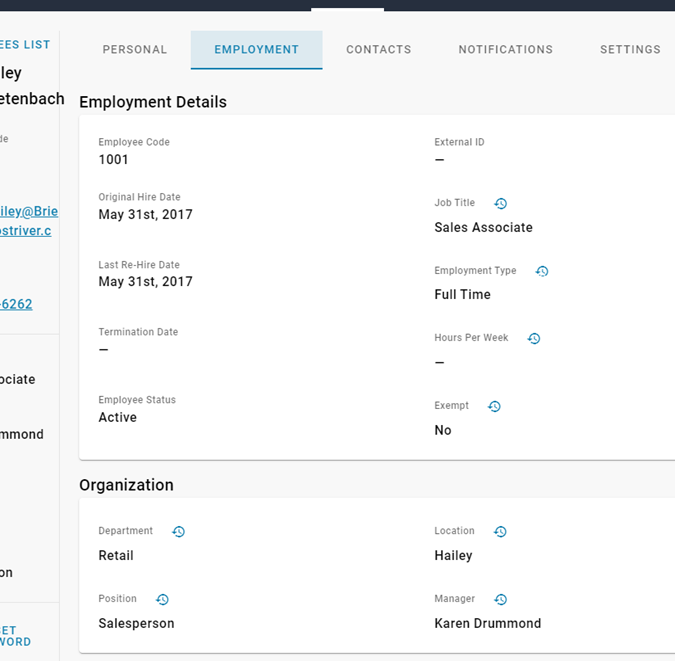Show Manager history icon
Screen dimensions: 675x661
click(501, 600)
